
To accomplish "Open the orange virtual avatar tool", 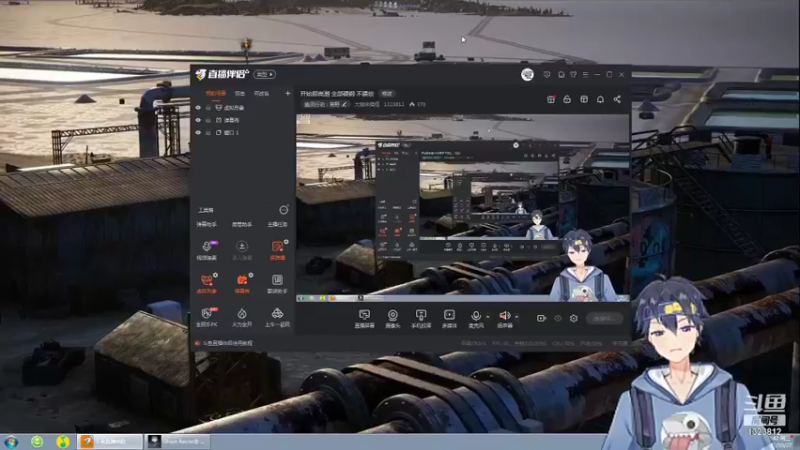I will (x=207, y=283).
